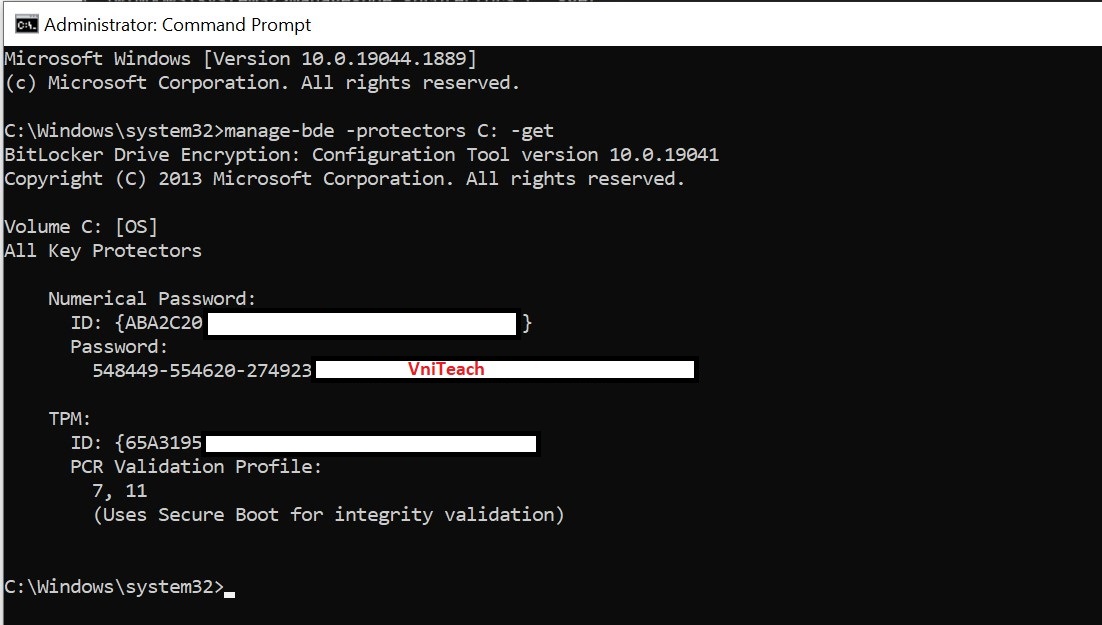Click the Uses Secure Boot validation note

(328, 515)
